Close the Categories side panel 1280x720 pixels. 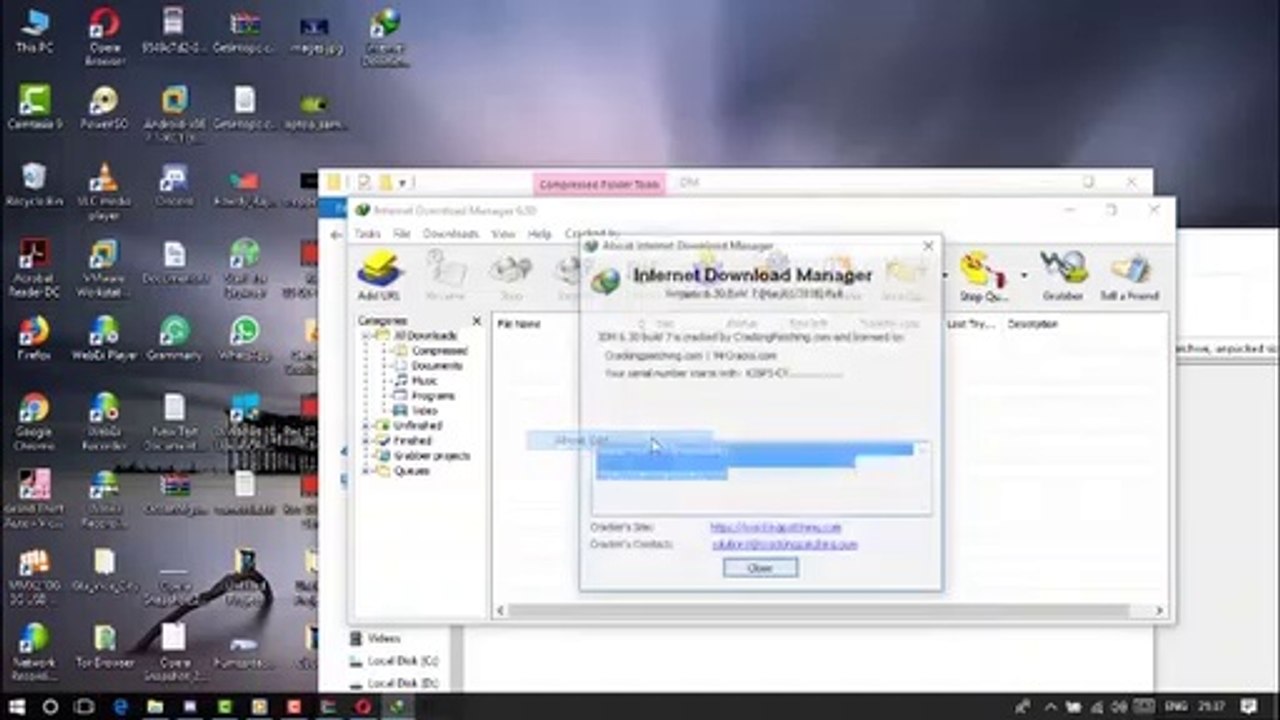(x=477, y=321)
